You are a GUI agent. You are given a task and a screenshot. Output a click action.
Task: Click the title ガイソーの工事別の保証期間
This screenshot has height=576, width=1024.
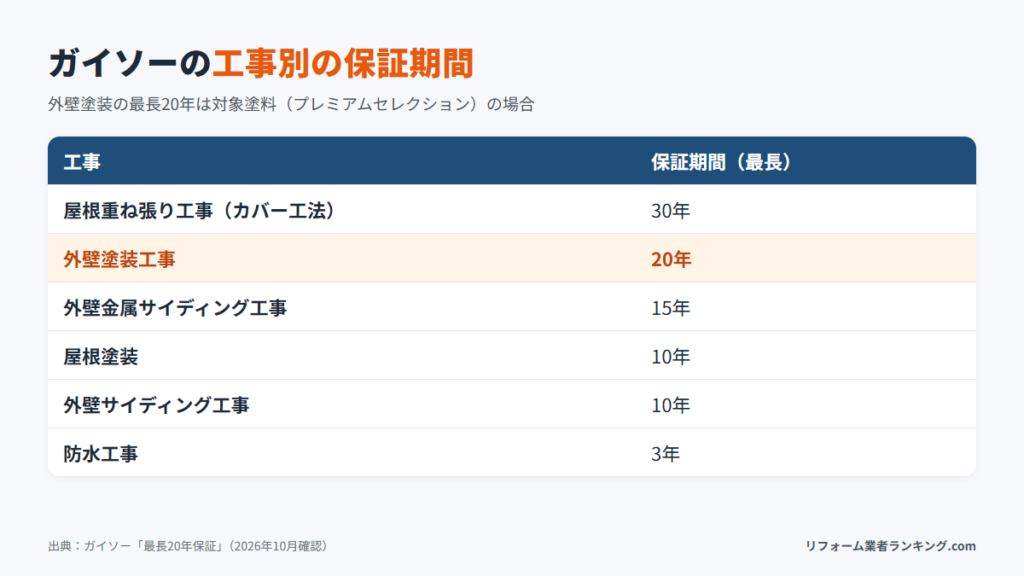pyautogui.click(x=261, y=63)
